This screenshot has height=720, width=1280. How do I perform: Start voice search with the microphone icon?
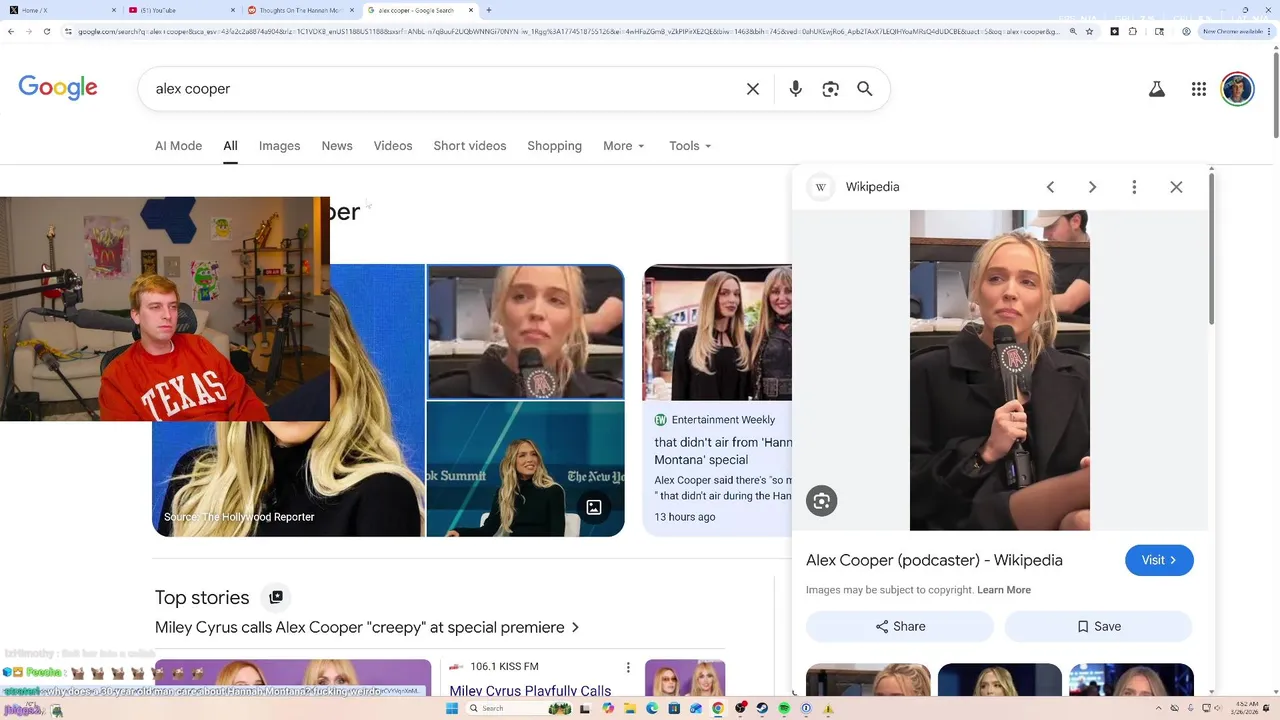[x=796, y=89]
